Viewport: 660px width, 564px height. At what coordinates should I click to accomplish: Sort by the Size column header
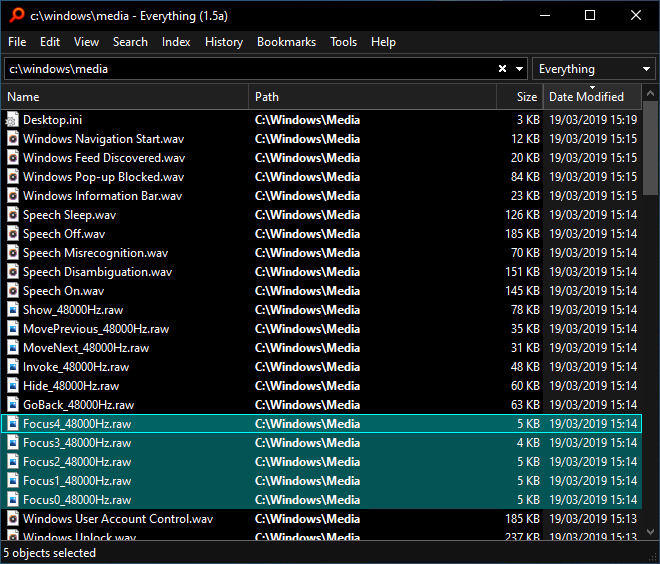(520, 97)
